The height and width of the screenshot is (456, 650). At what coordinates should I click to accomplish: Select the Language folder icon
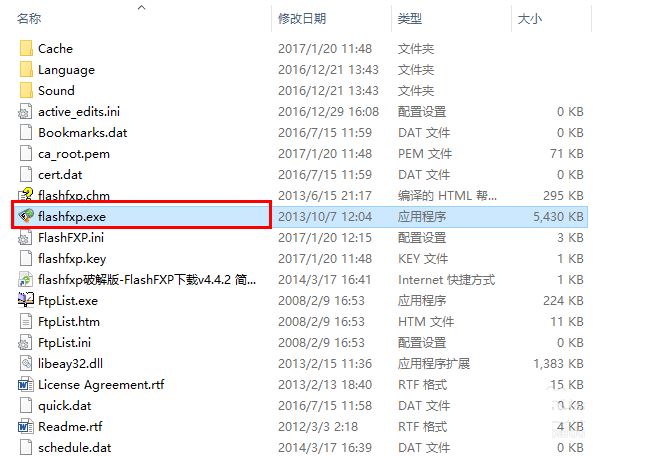point(26,70)
